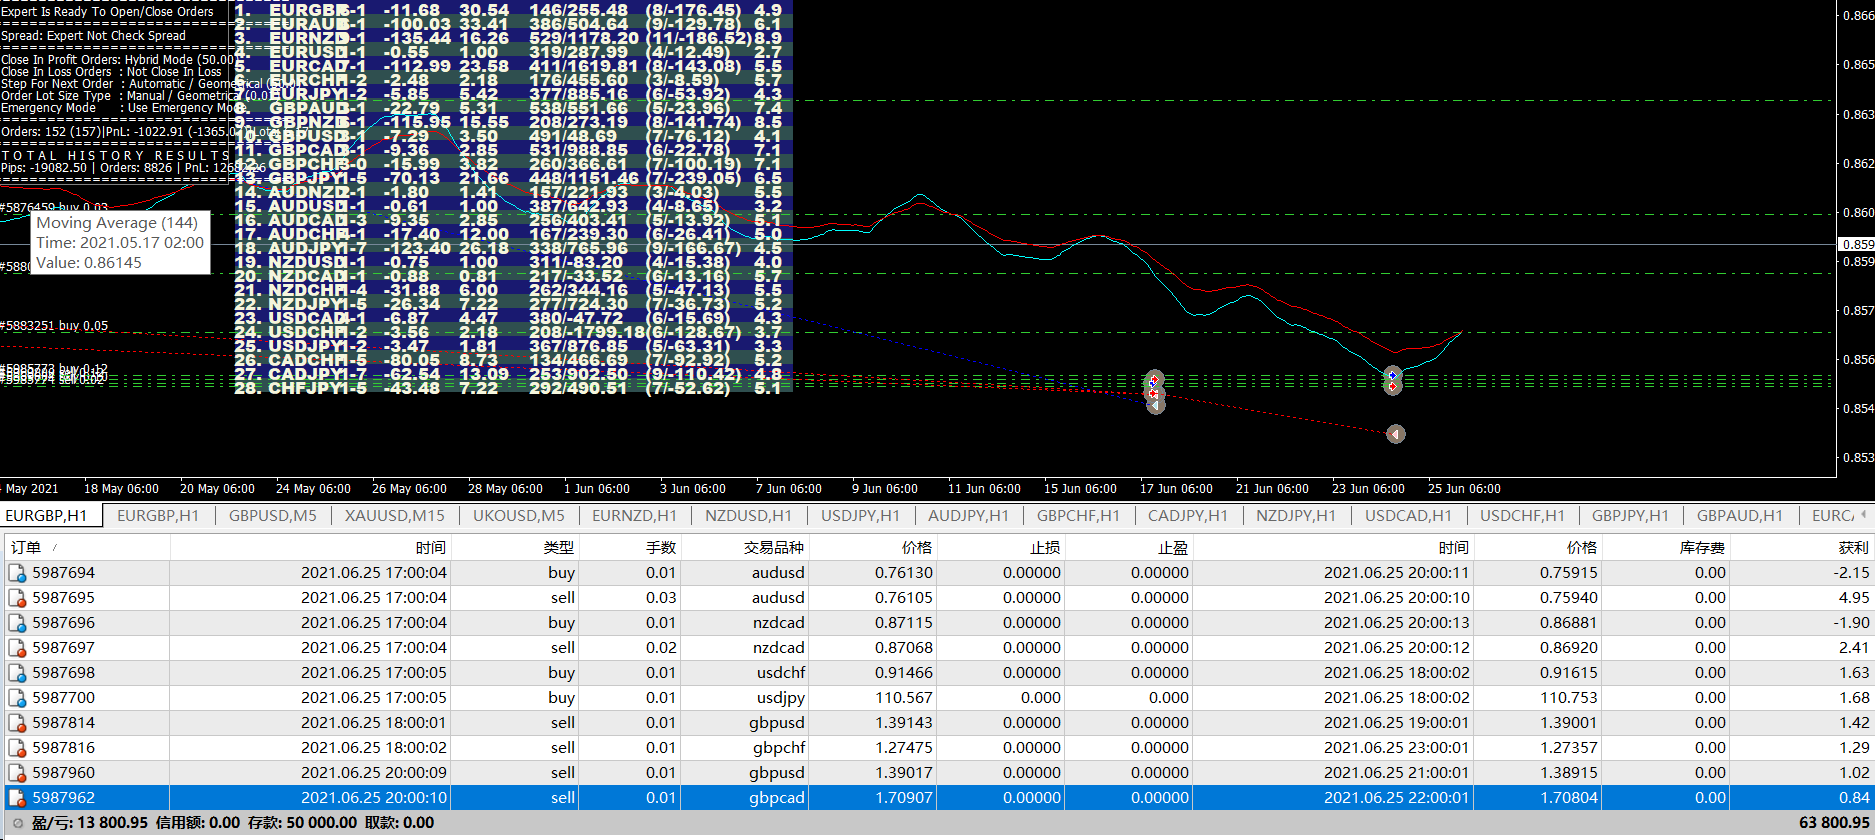Select the AUDJPY,H1 chart tab
This screenshot has width=1875, height=840.
(x=969, y=516)
